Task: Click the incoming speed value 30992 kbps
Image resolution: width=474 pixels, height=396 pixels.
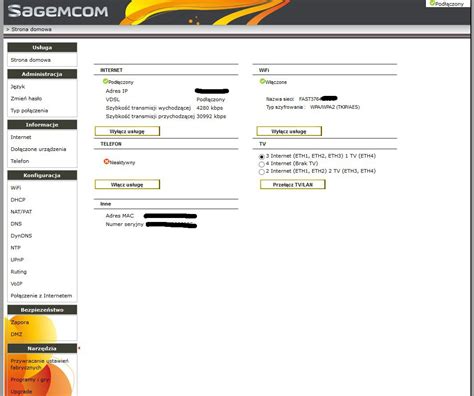Action: tap(211, 116)
